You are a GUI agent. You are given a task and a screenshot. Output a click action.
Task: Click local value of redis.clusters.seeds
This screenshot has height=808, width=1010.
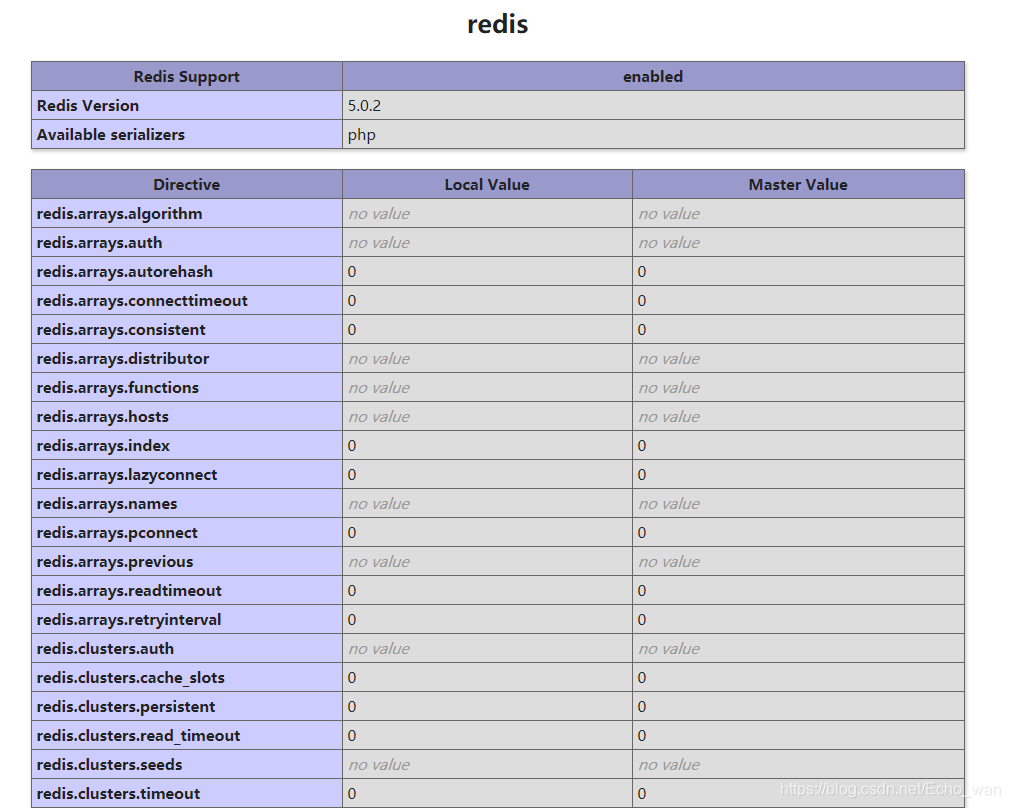[379, 765]
